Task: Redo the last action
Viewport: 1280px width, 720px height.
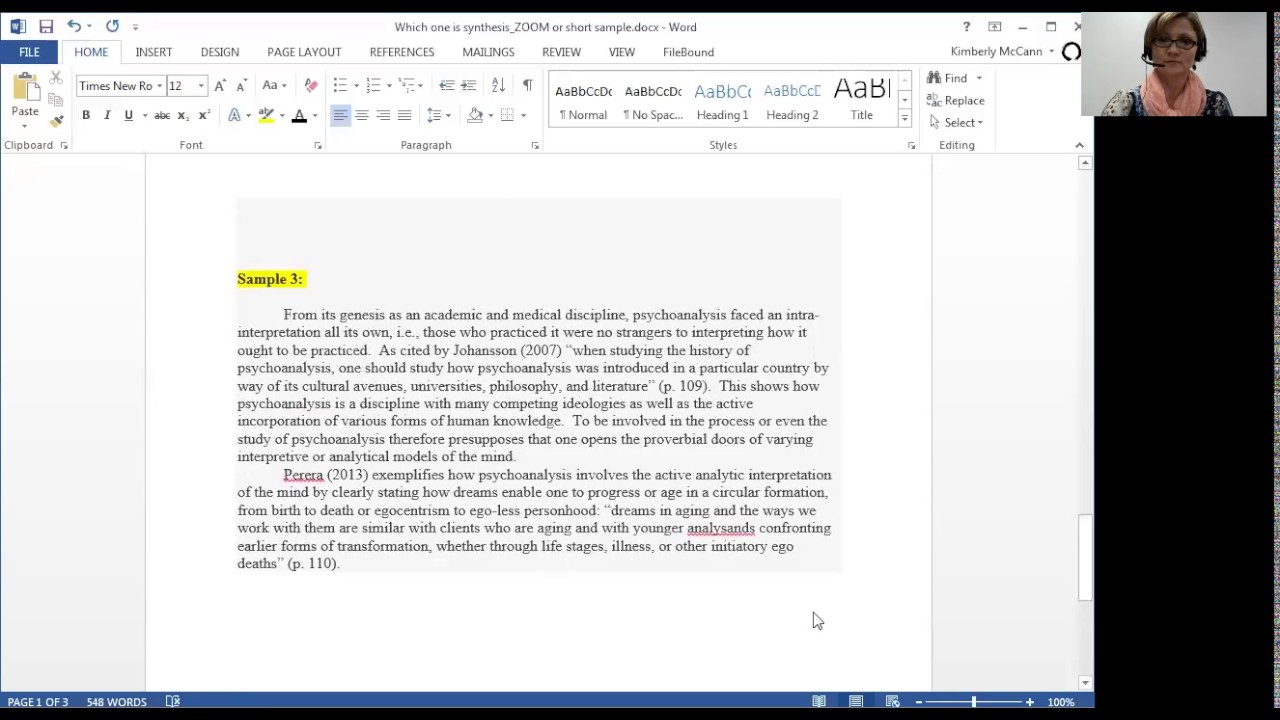Action: point(112,27)
